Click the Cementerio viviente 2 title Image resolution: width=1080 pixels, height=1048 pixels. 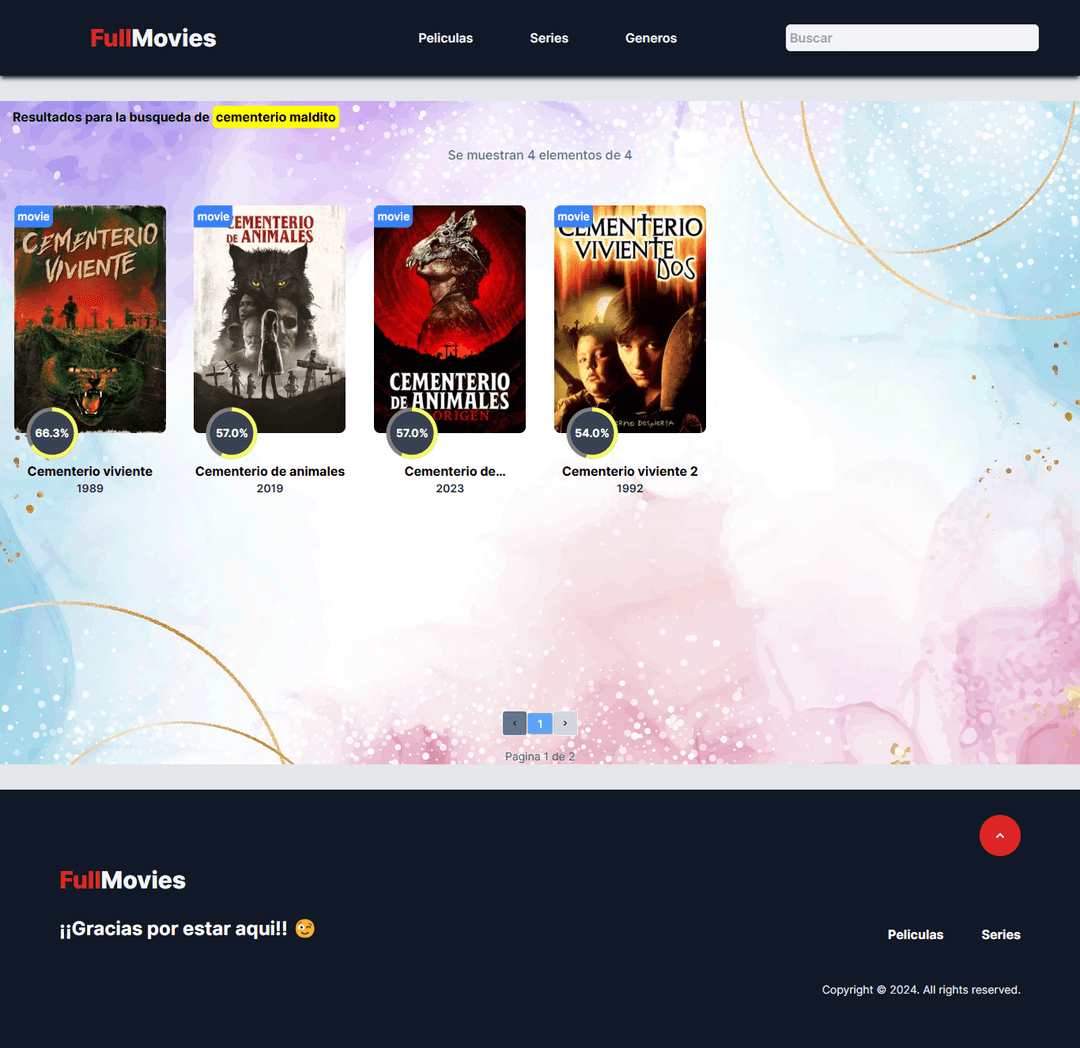click(630, 471)
